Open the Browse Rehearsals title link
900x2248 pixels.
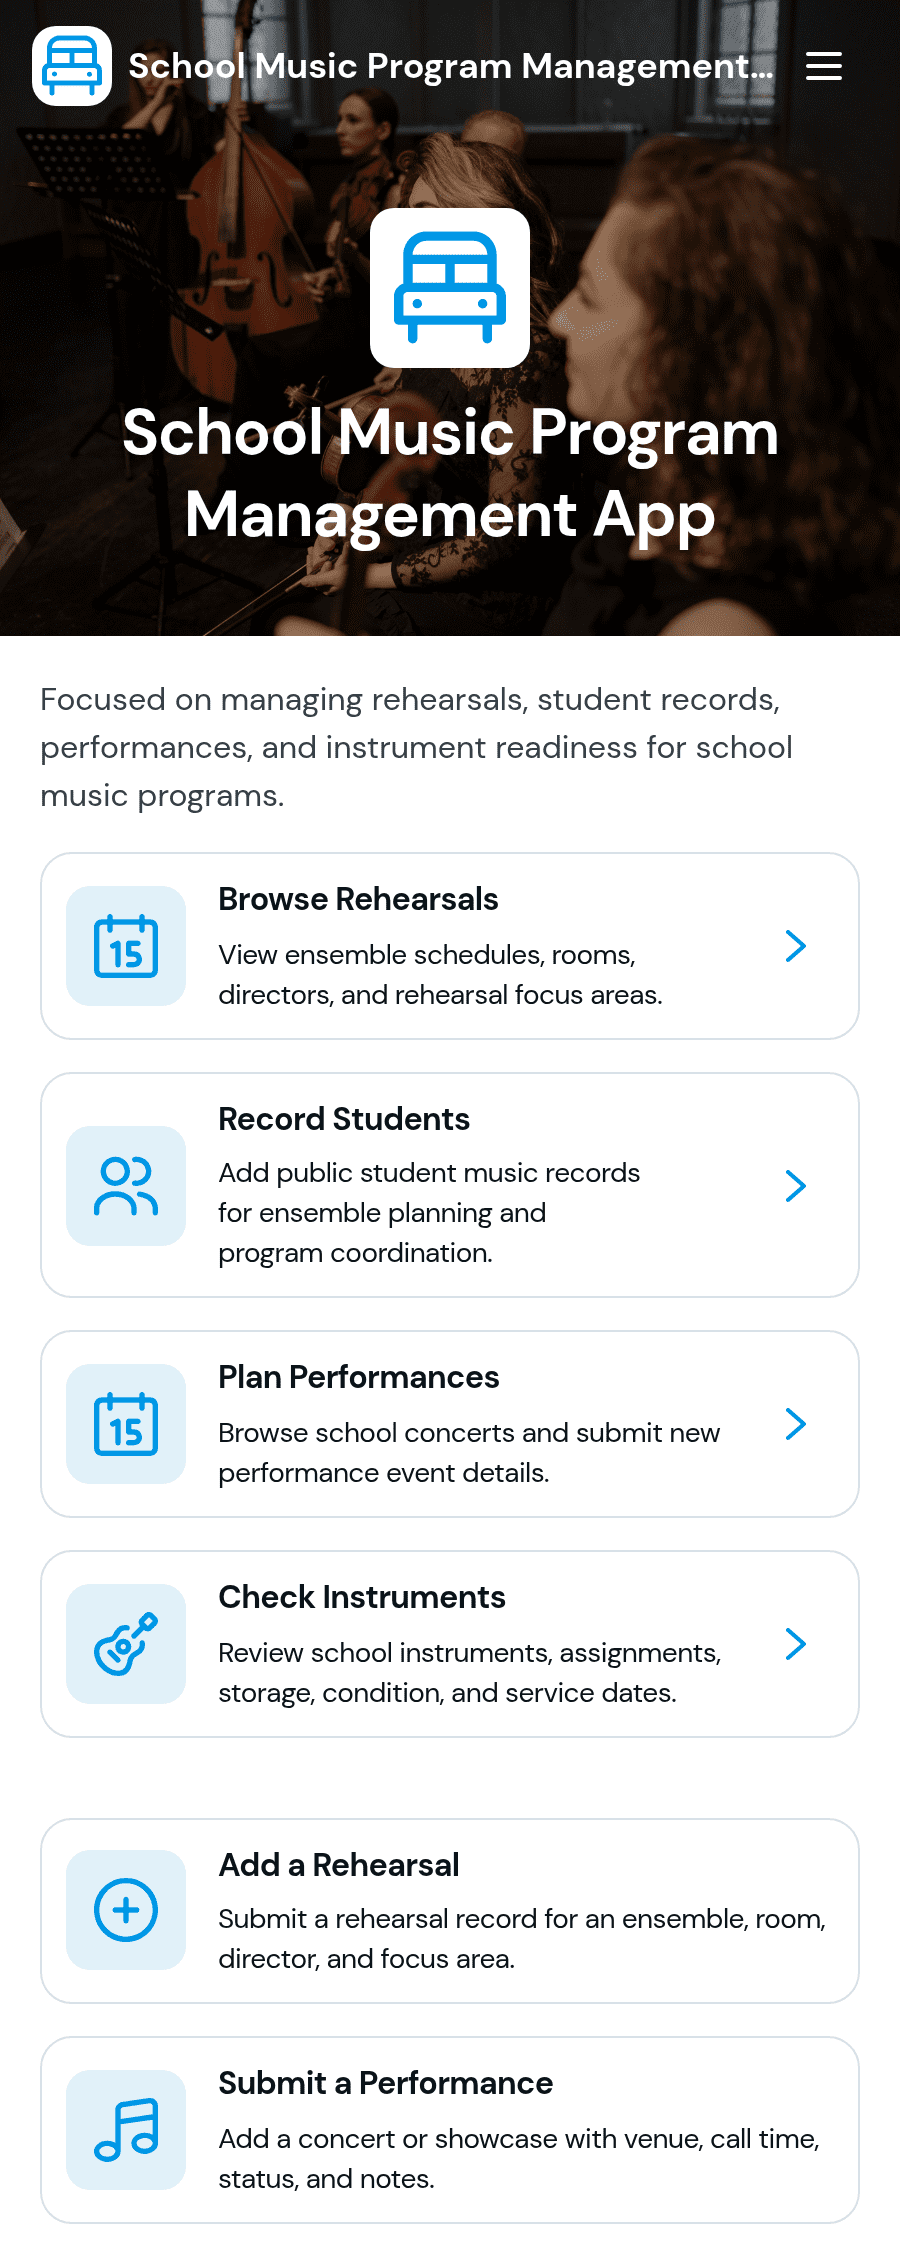pos(358,899)
